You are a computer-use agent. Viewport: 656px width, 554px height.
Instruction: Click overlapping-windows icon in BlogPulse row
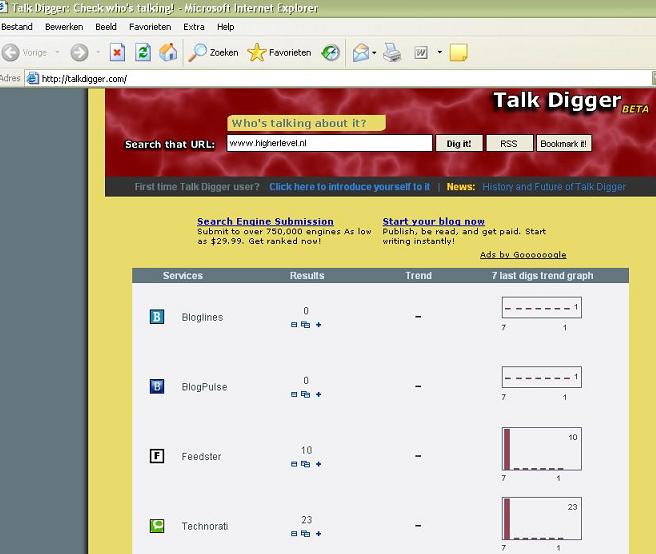[x=306, y=395]
